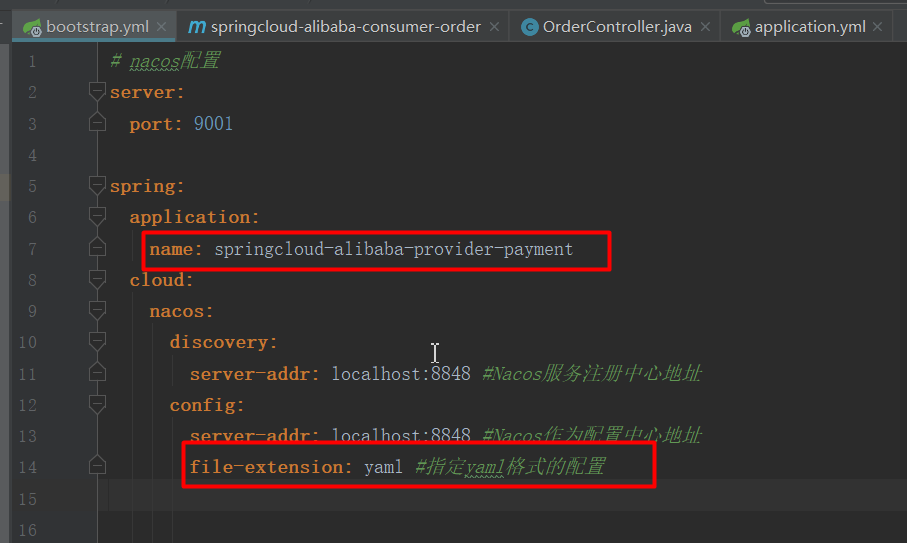907x543 pixels.
Task: Collapse the discovery block fold marker
Action: coord(97,342)
